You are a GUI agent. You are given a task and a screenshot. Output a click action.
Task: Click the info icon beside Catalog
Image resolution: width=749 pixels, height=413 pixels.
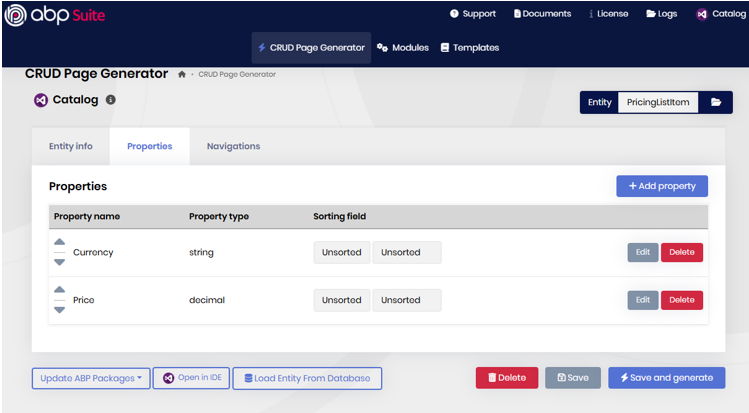110,100
